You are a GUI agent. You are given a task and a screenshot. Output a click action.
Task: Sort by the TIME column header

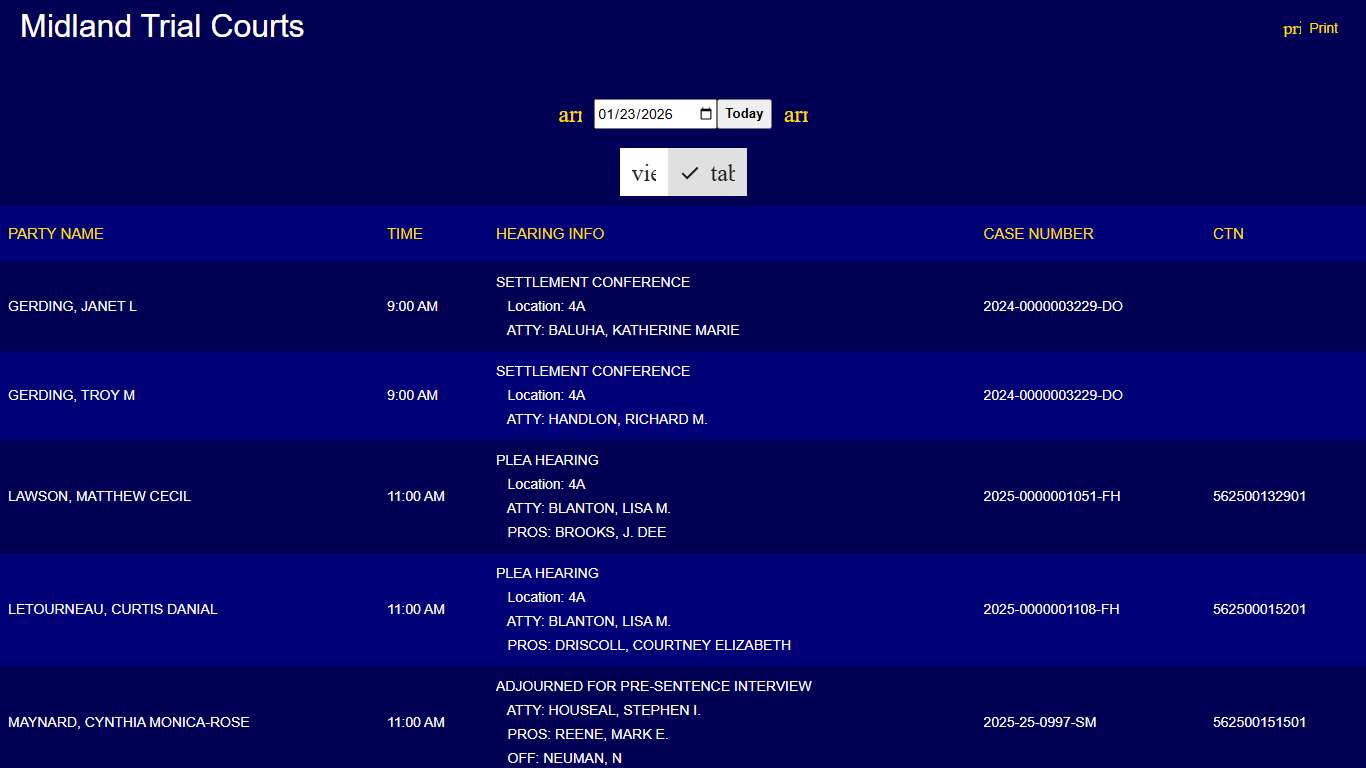tap(405, 234)
